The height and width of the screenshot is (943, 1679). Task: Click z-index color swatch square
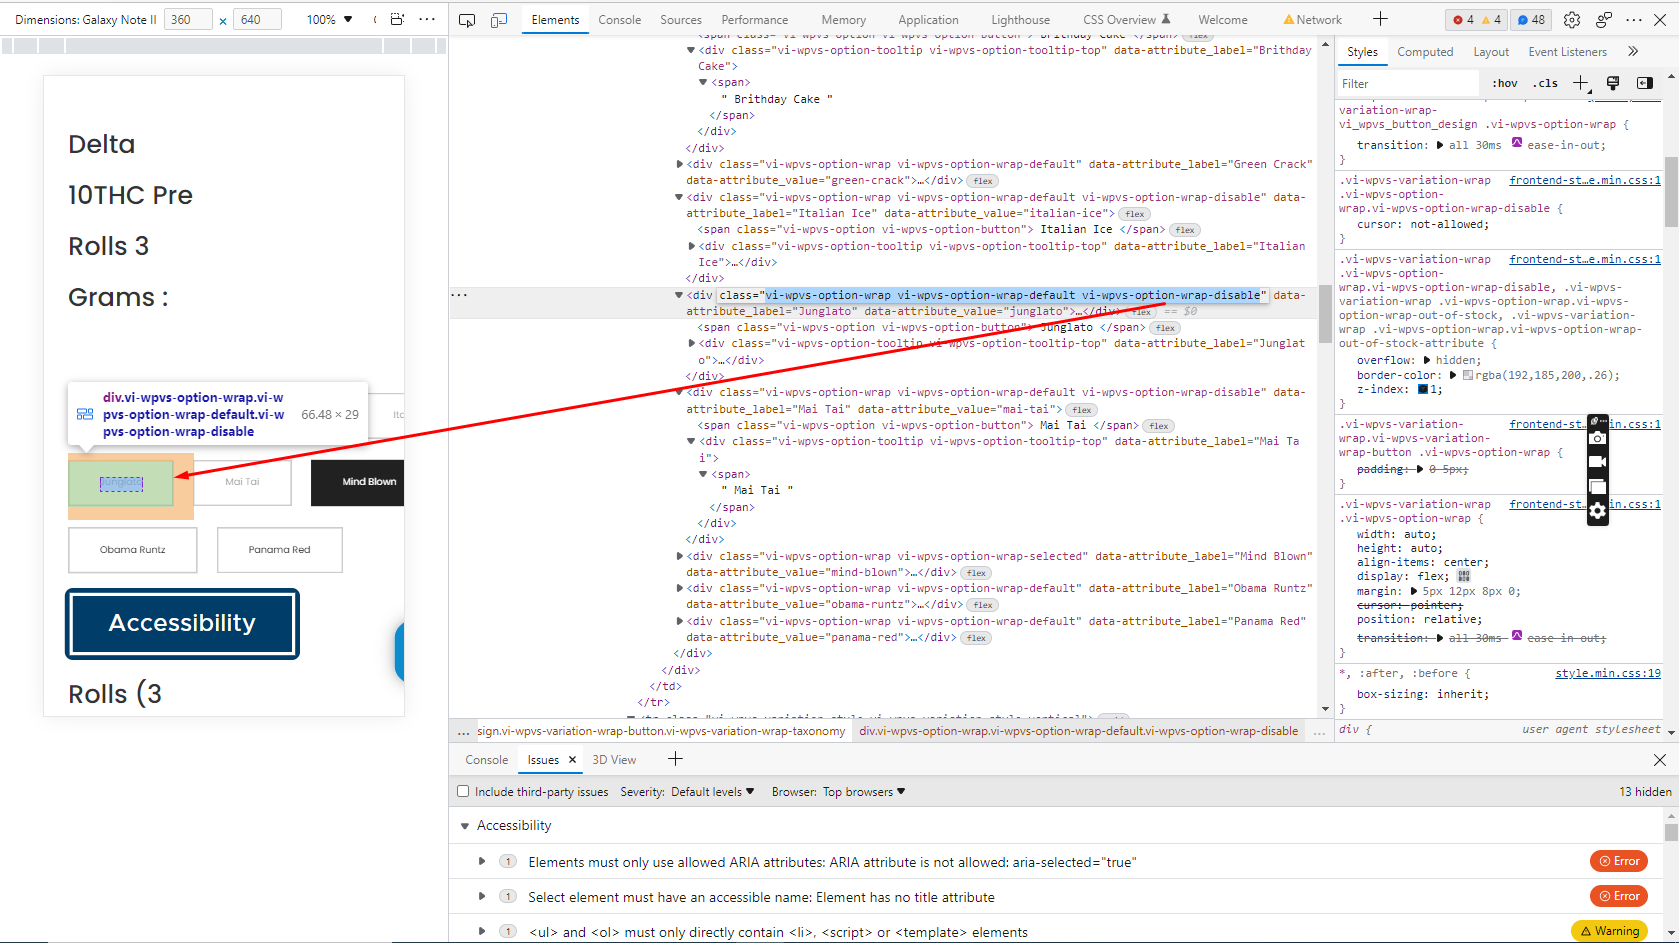[1423, 389]
